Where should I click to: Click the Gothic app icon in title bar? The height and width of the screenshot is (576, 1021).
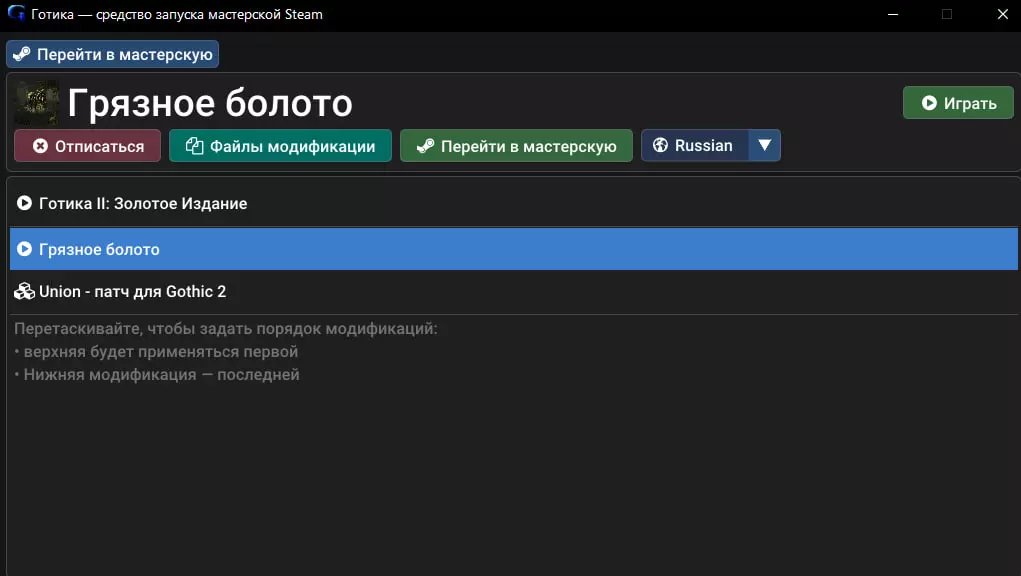[16, 13]
